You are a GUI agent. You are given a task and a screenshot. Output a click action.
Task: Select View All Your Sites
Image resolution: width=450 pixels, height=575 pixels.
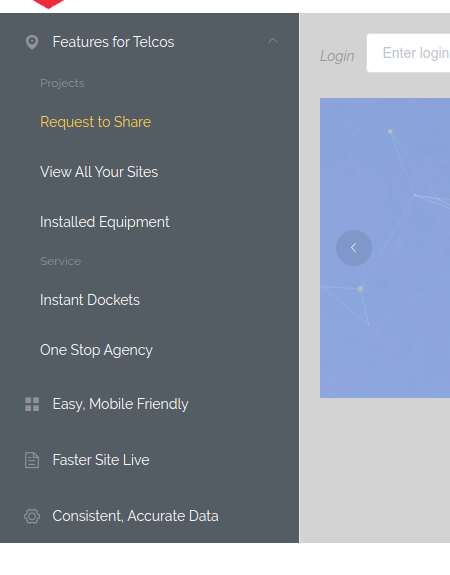click(x=99, y=172)
